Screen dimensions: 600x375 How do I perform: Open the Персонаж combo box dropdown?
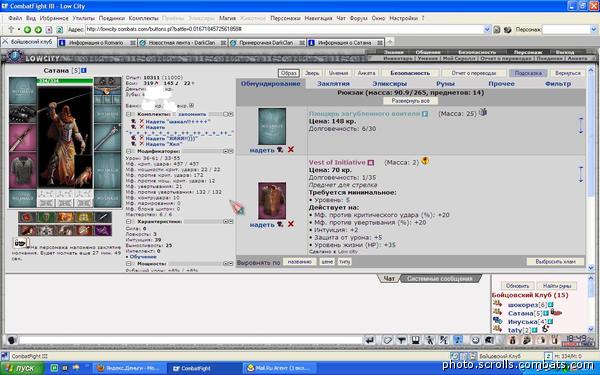click(x=593, y=29)
